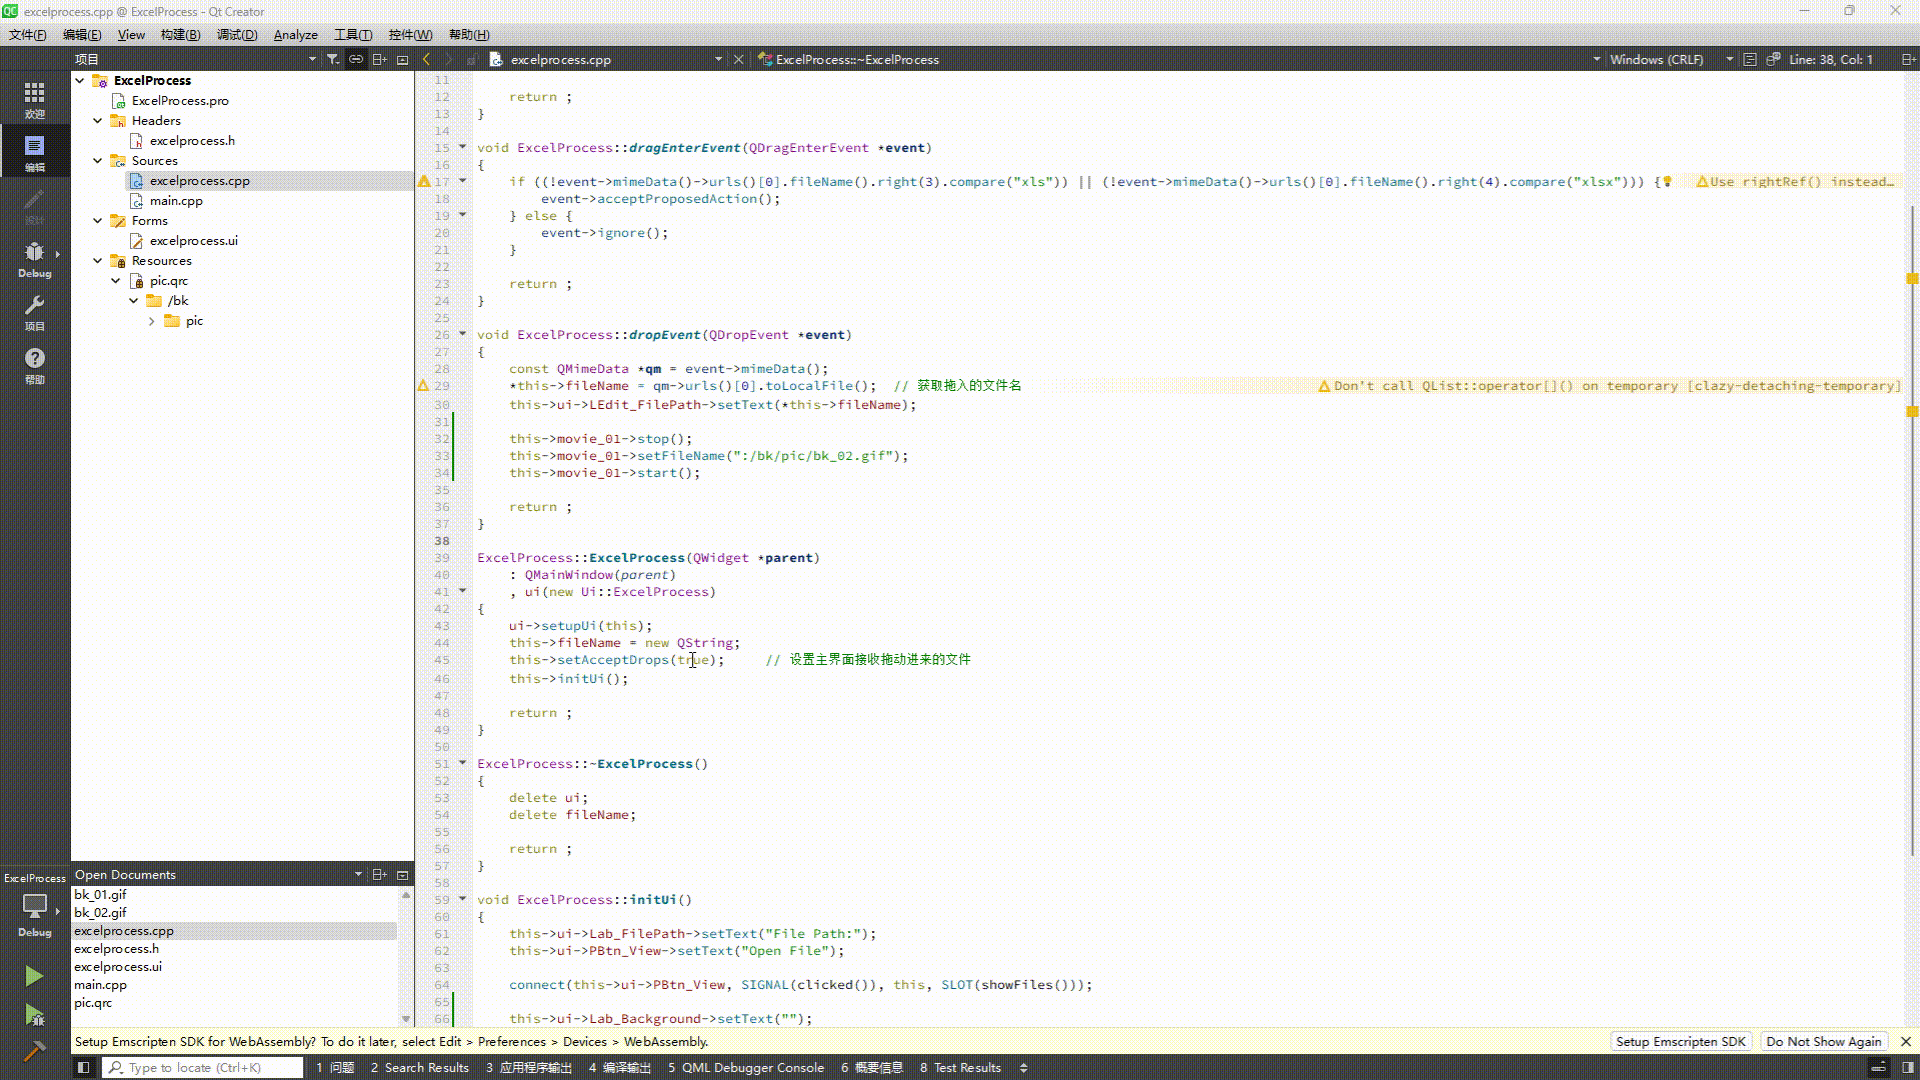Expand the Resources folder in project tree

point(100,260)
